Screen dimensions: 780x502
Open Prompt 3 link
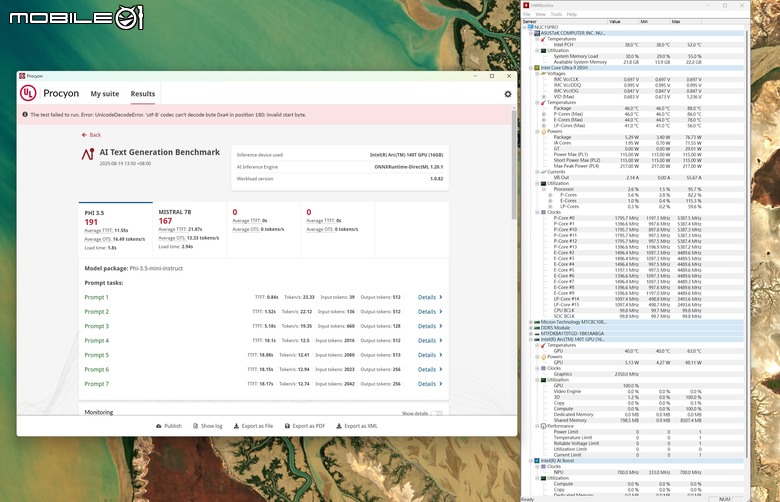(97, 326)
